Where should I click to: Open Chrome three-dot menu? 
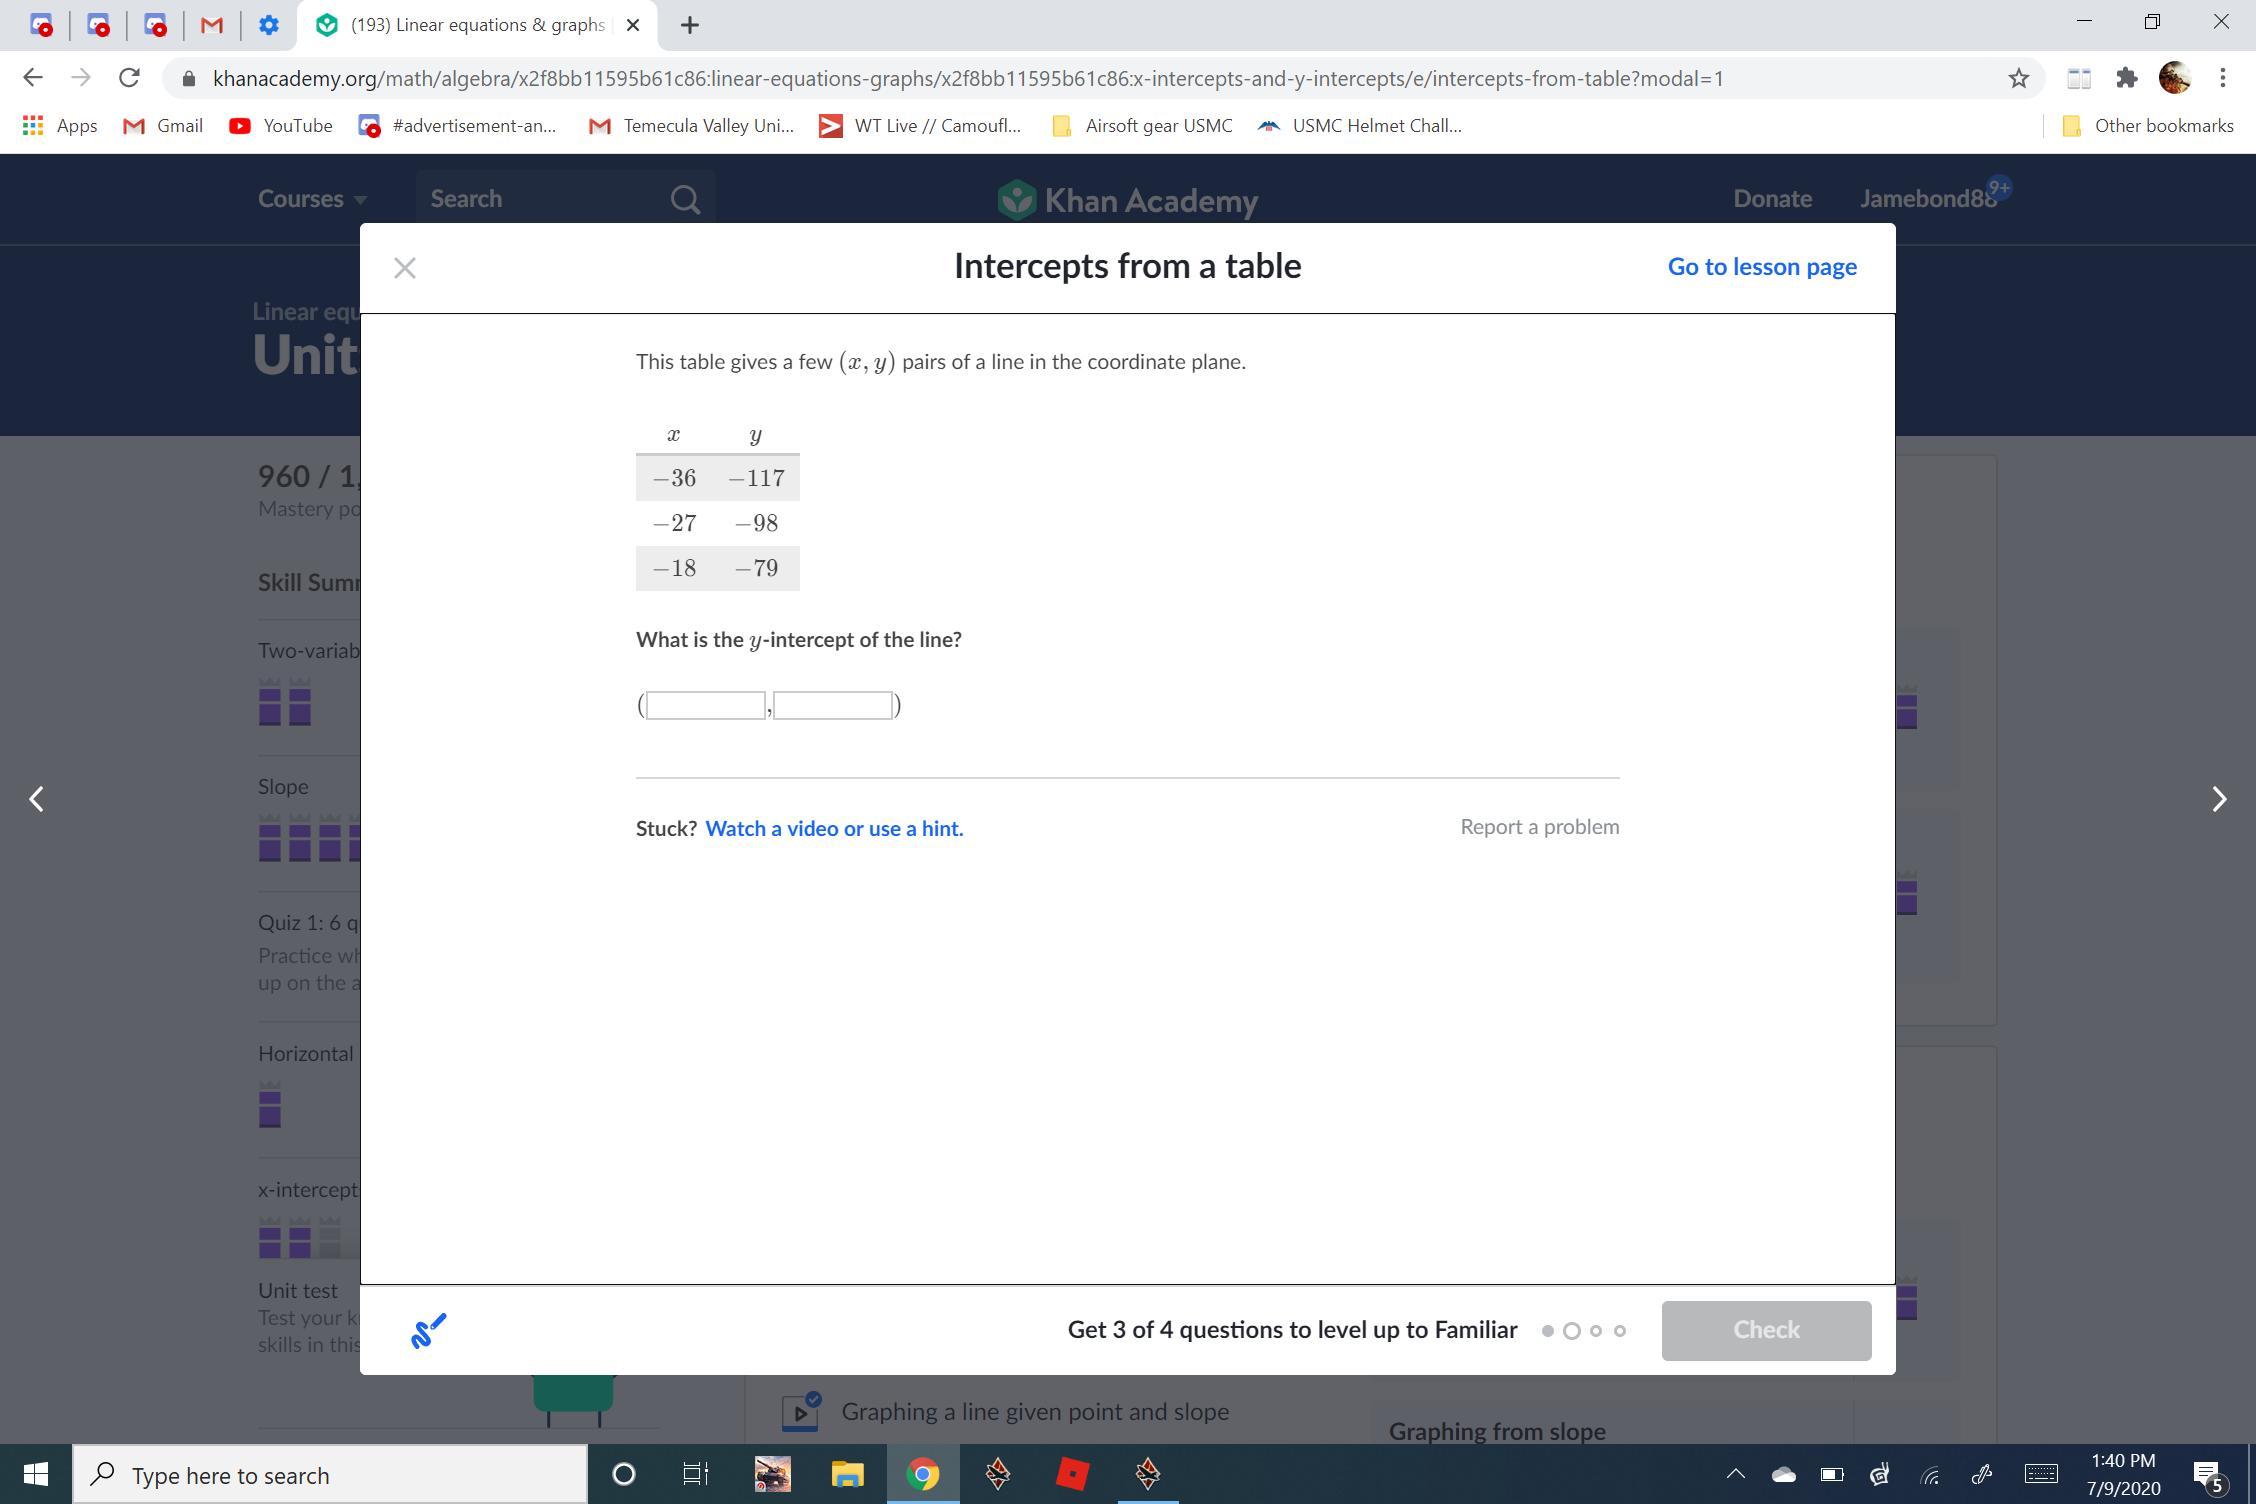(x=2222, y=78)
